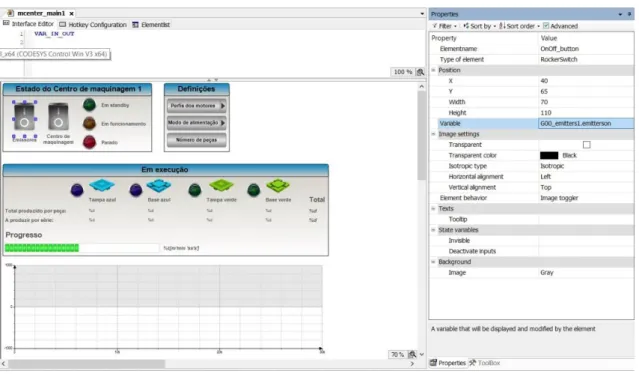The image size is (639, 374).
Task: Click the trend chart area
Action: click(168, 306)
